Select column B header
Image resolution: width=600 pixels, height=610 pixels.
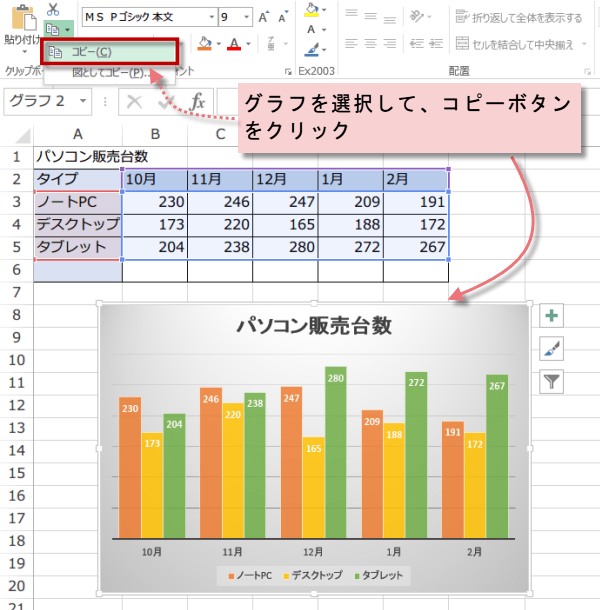pyautogui.click(x=155, y=134)
